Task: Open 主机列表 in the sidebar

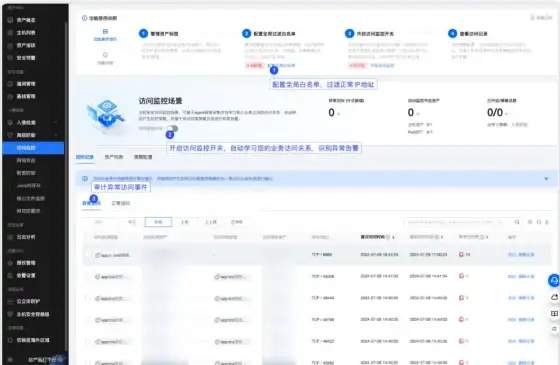Action: [26, 33]
